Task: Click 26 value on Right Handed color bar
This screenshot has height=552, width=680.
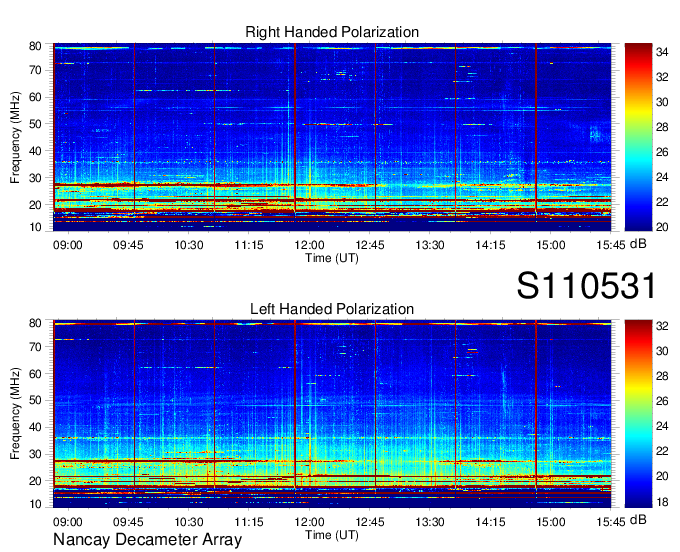Action: point(662,152)
